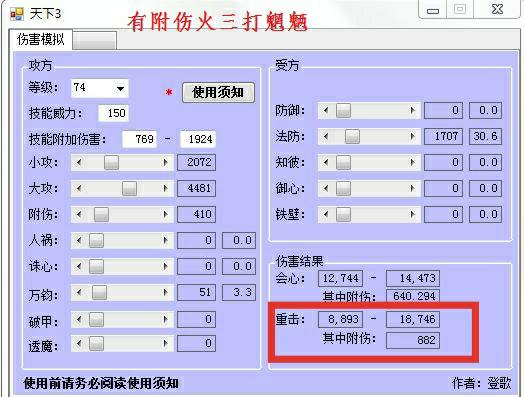Click the 万钧 value box 51
This screenshot has height=397, width=524.
196,292
